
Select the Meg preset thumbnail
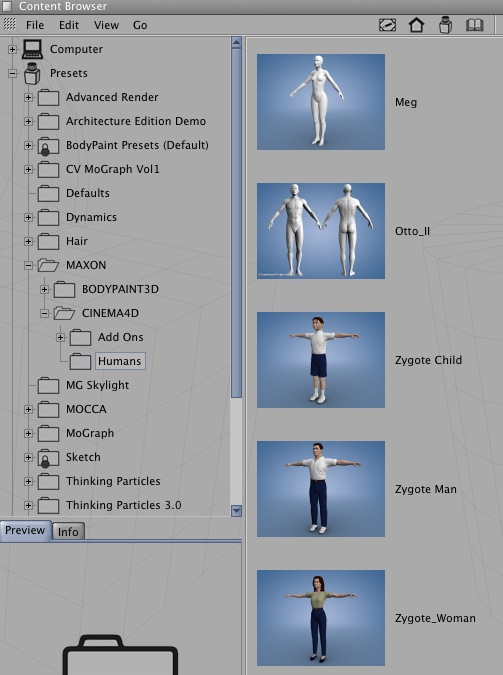click(x=321, y=102)
